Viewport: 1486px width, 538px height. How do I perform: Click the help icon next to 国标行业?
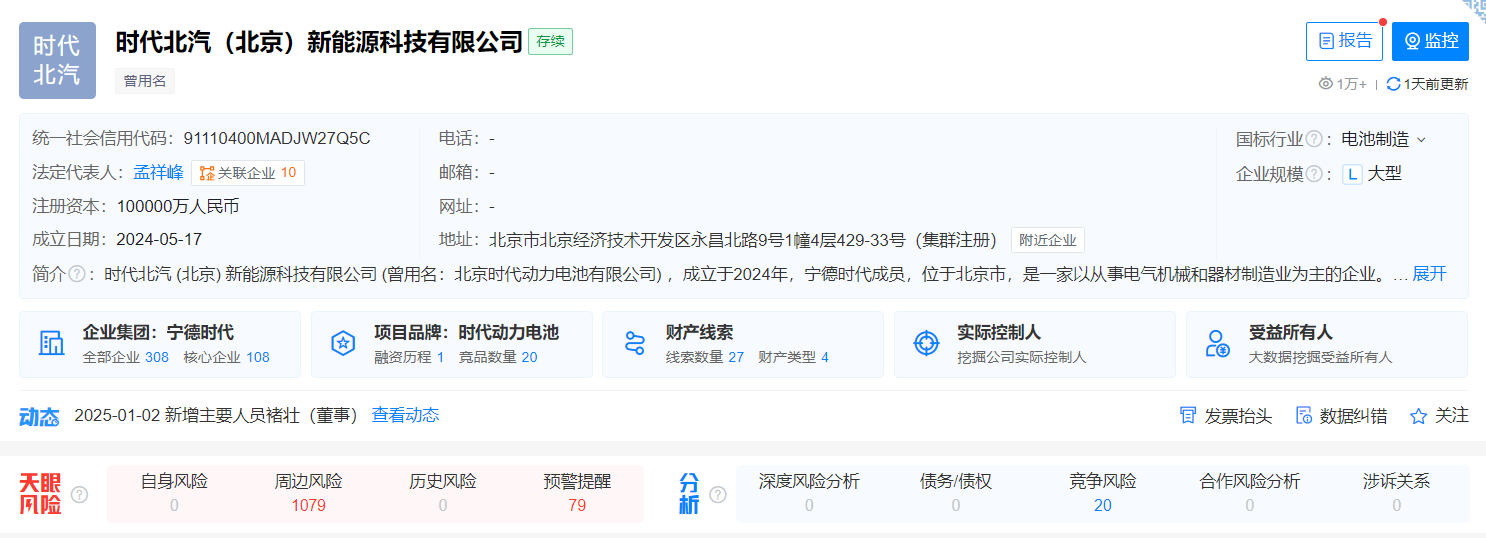(x=1314, y=139)
